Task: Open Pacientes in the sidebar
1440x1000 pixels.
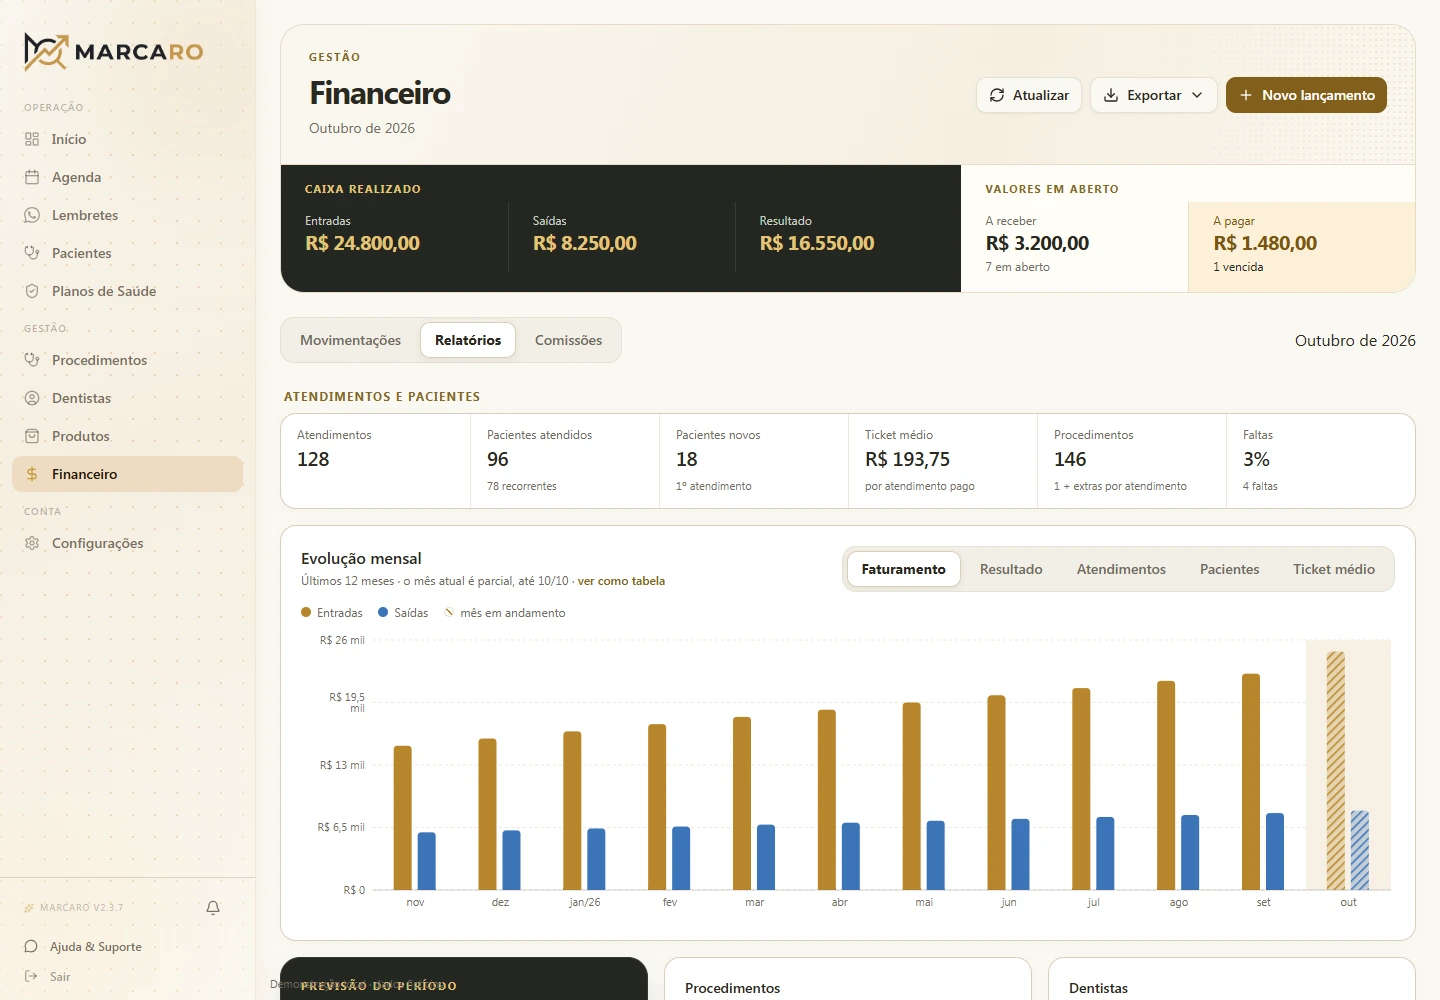Action: click(x=128, y=253)
